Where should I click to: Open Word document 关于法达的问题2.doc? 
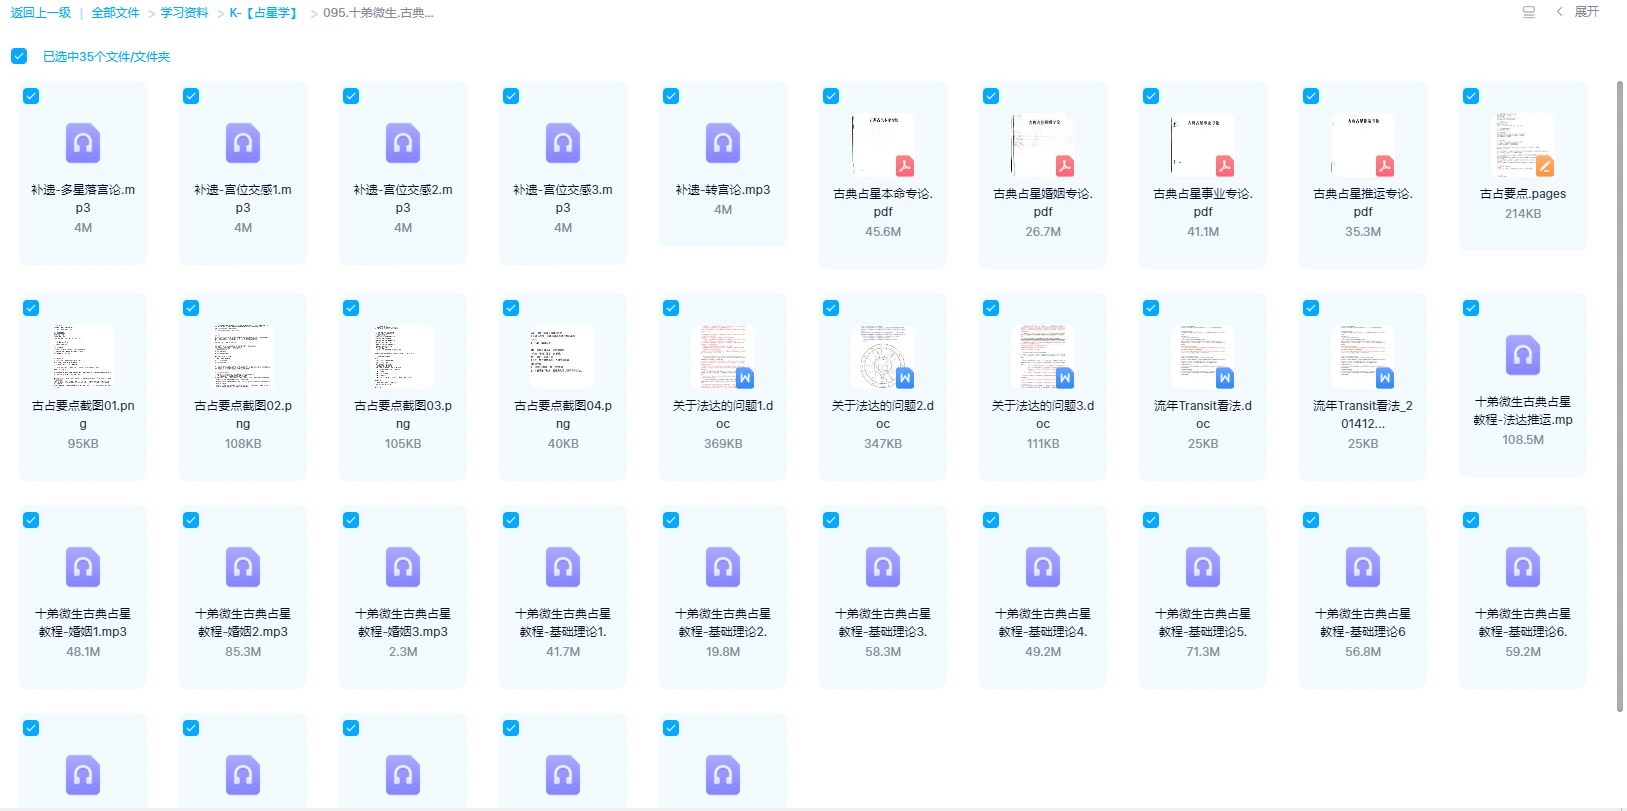click(883, 357)
